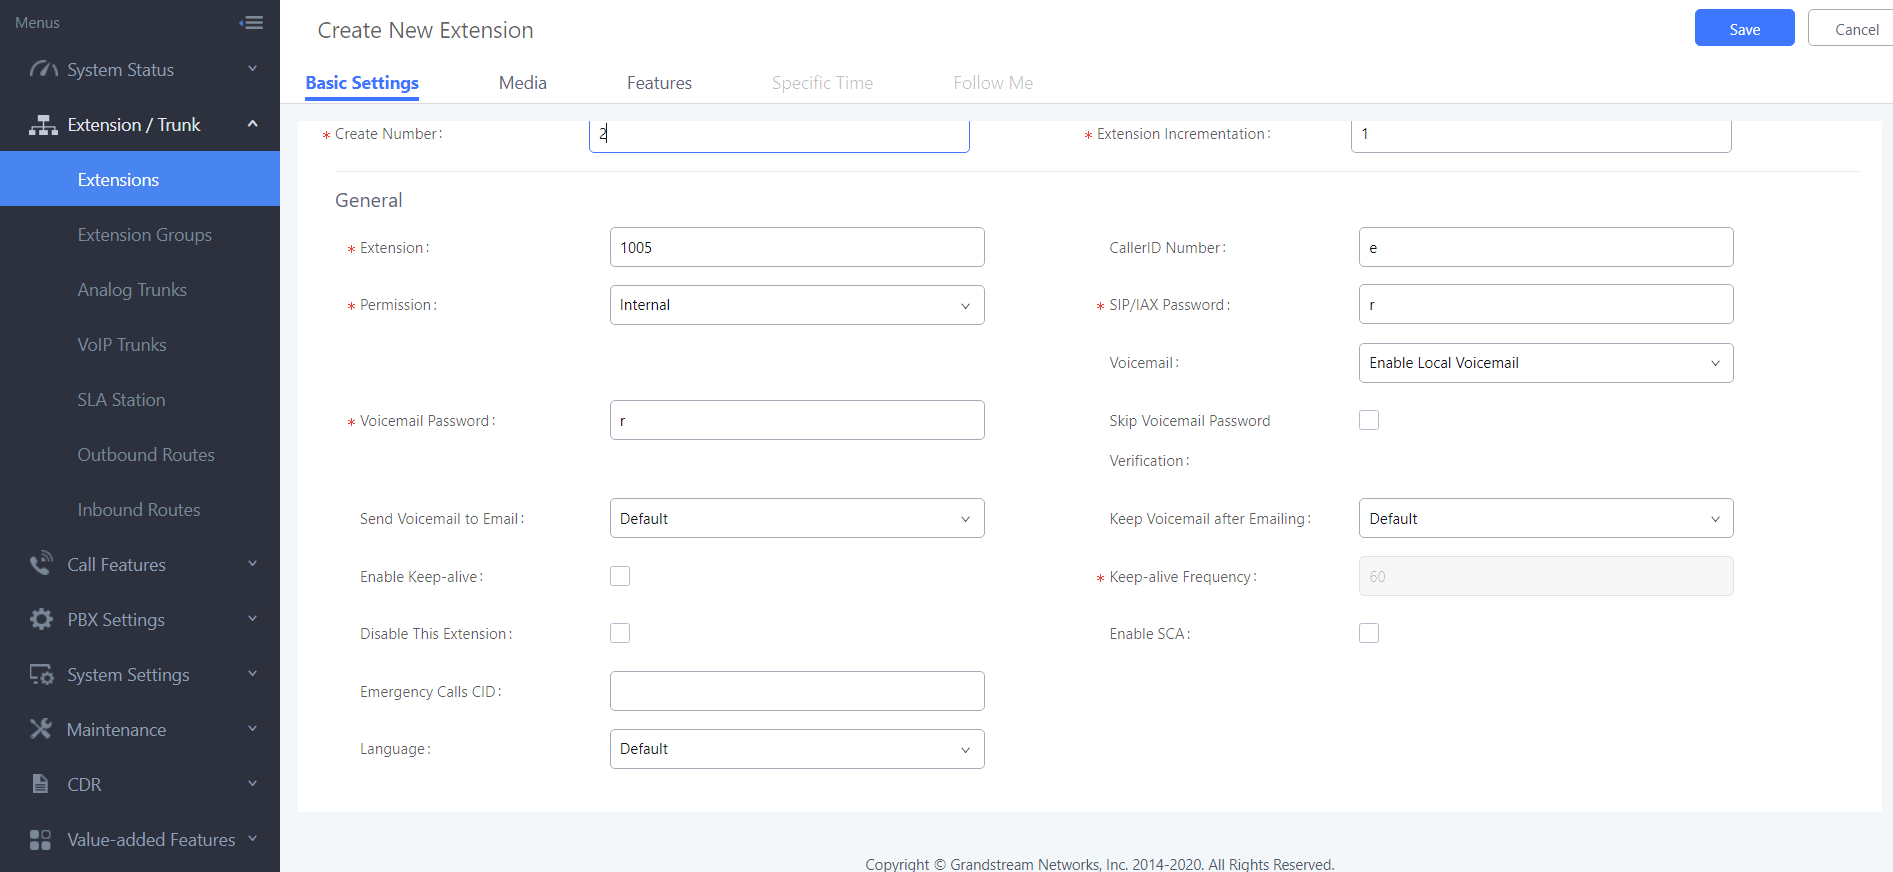Click the System Settings icon in sidebar

click(x=41, y=674)
